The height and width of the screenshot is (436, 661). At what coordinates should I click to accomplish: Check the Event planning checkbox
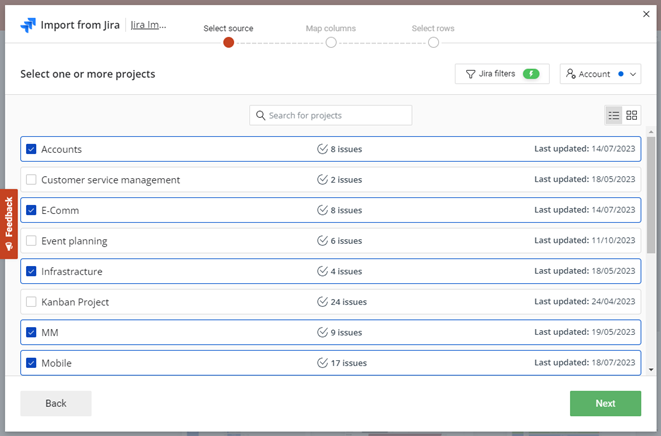31,241
